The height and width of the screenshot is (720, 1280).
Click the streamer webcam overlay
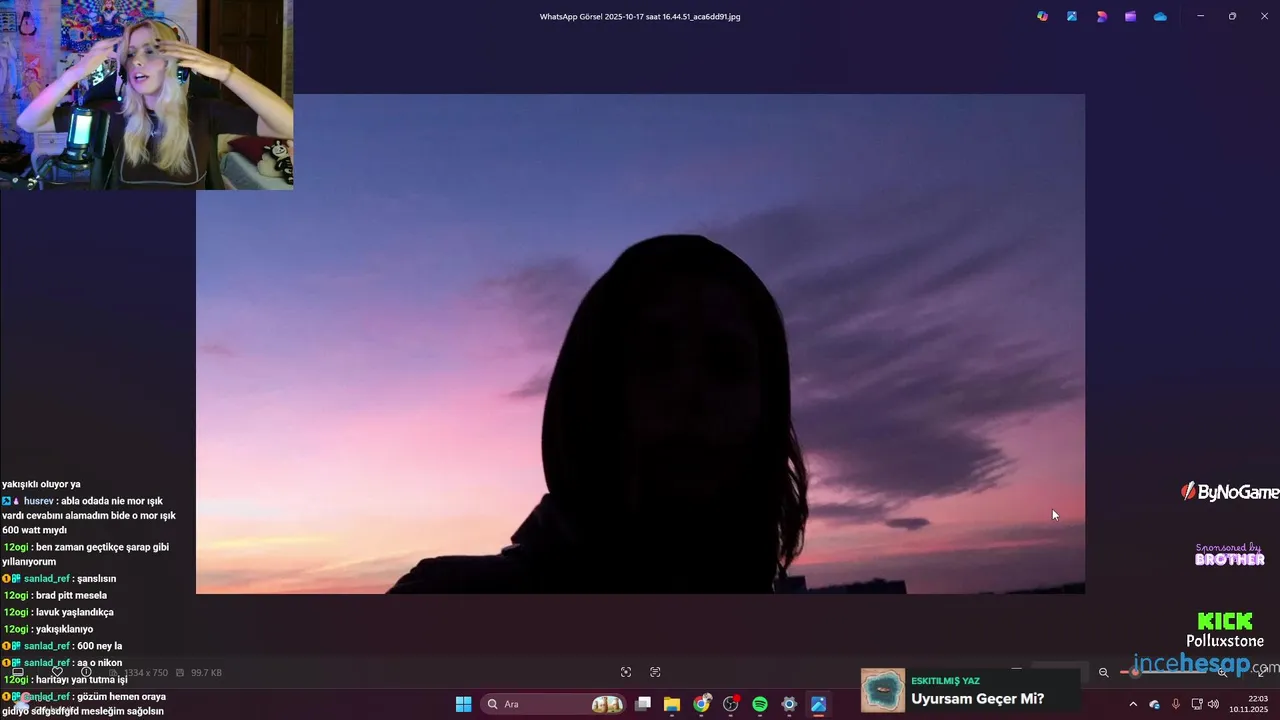(x=146, y=94)
